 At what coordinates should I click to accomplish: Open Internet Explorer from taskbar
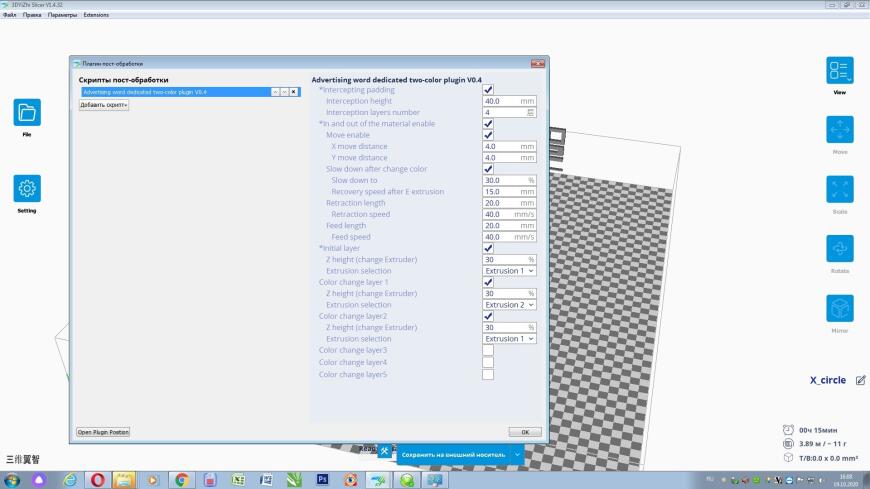(x=70, y=480)
